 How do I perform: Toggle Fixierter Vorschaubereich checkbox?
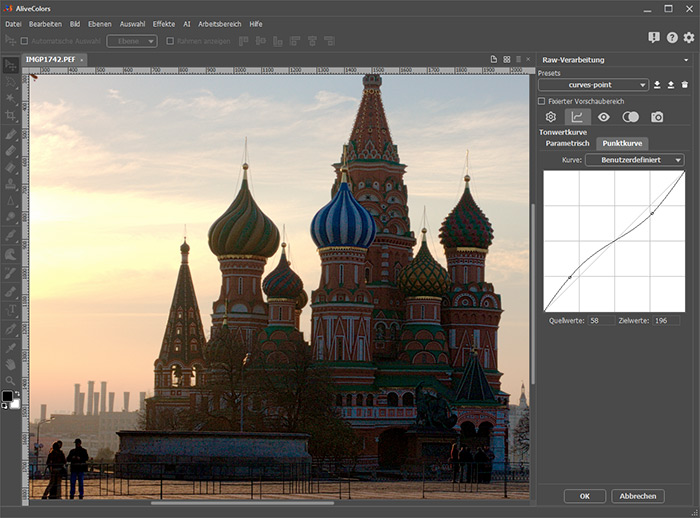(542, 101)
